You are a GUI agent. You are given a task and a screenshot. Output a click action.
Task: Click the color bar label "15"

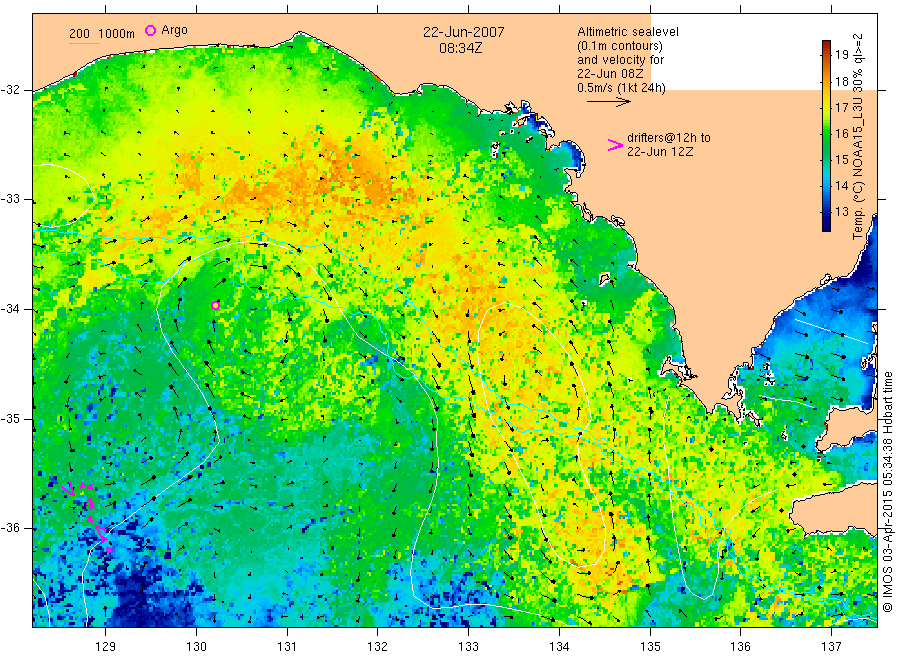click(841, 160)
